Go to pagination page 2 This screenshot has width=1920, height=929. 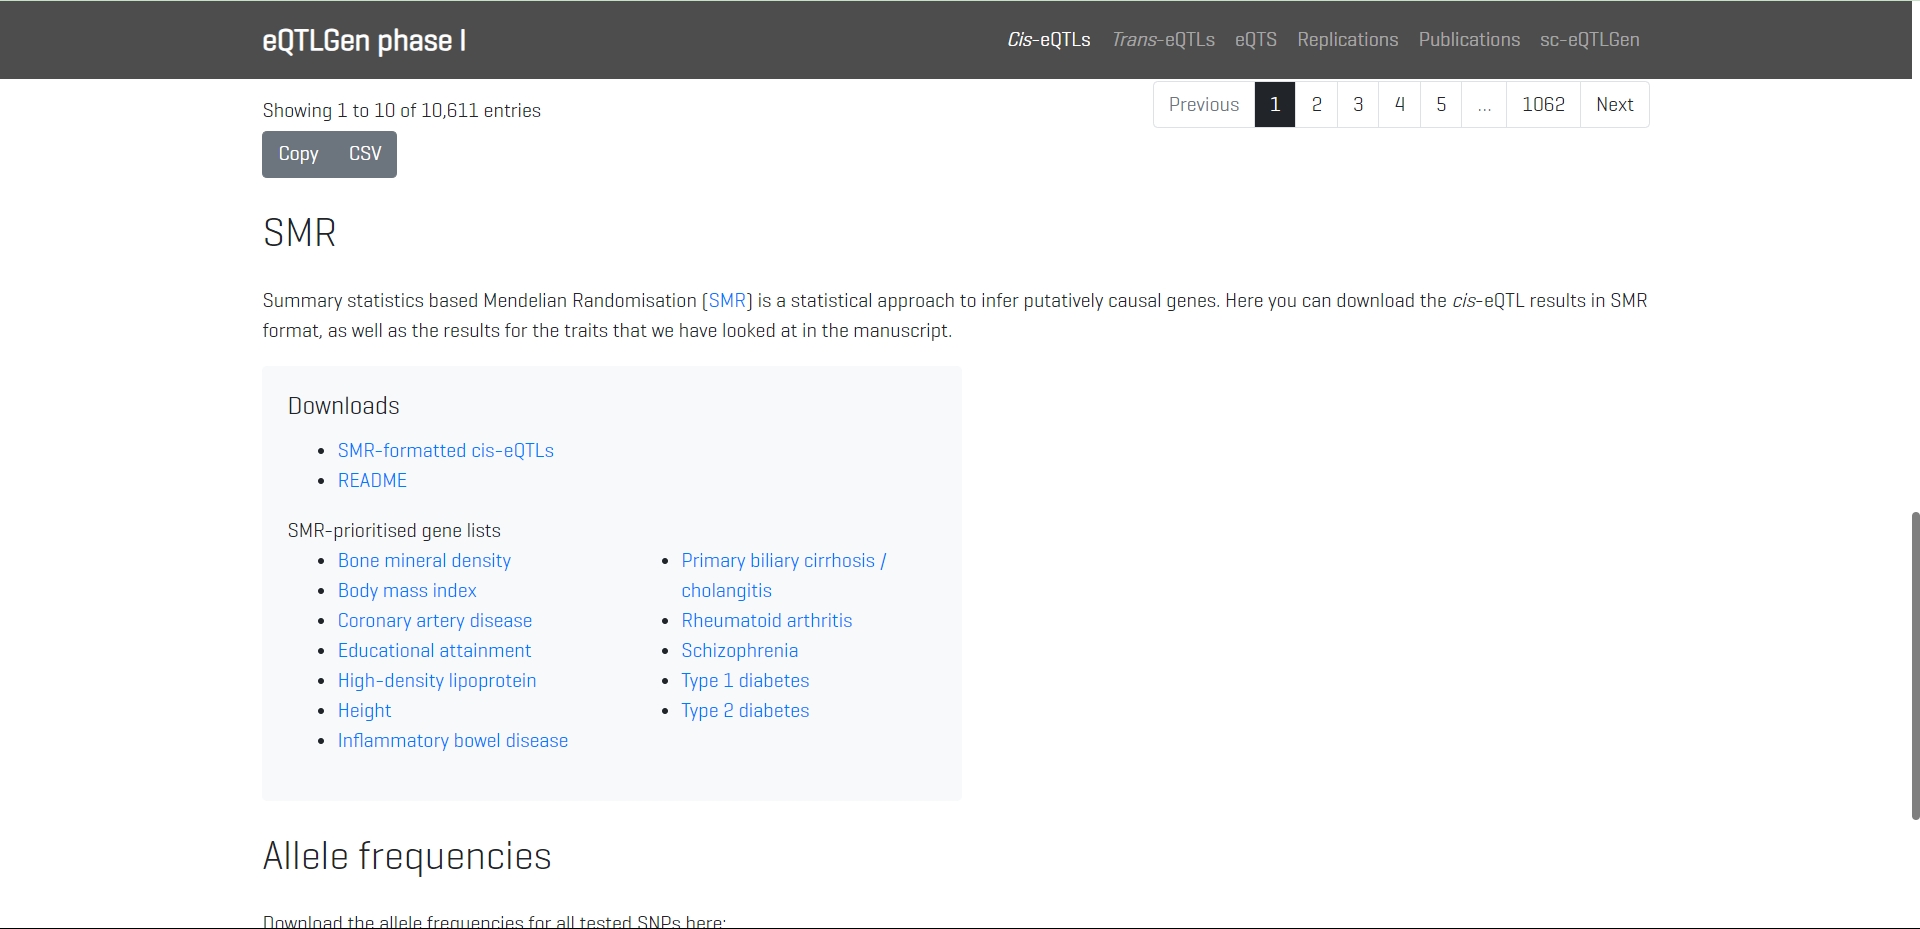pyautogui.click(x=1316, y=105)
